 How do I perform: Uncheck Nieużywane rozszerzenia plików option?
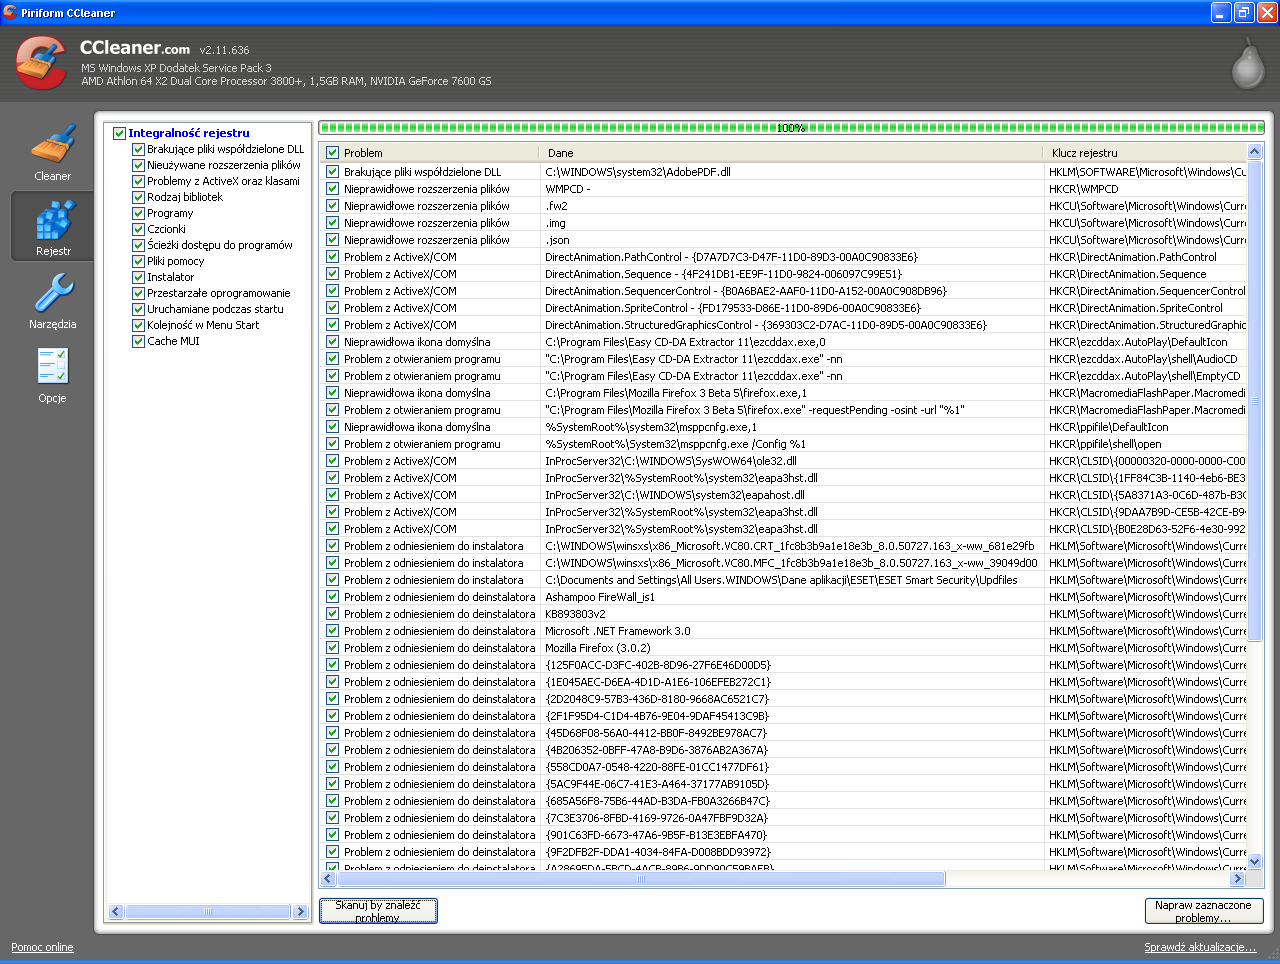click(139, 165)
